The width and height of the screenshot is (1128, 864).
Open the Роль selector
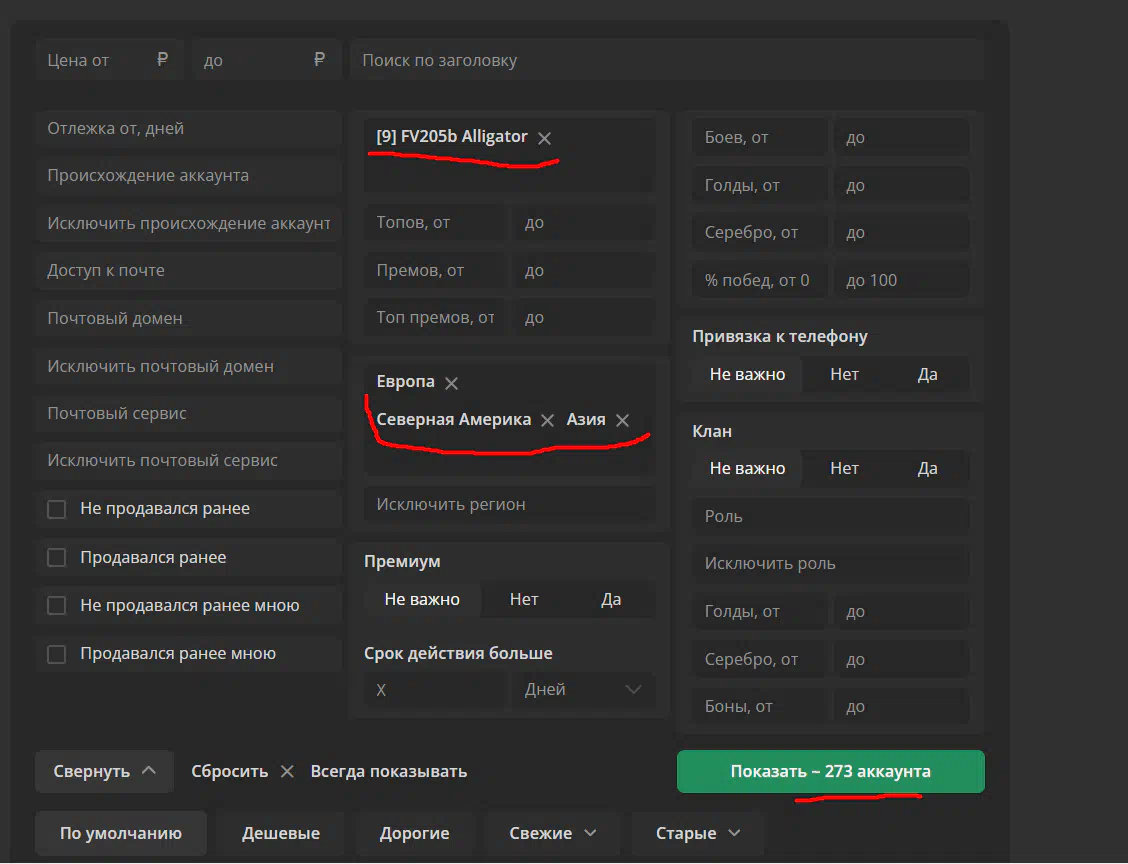(830, 517)
